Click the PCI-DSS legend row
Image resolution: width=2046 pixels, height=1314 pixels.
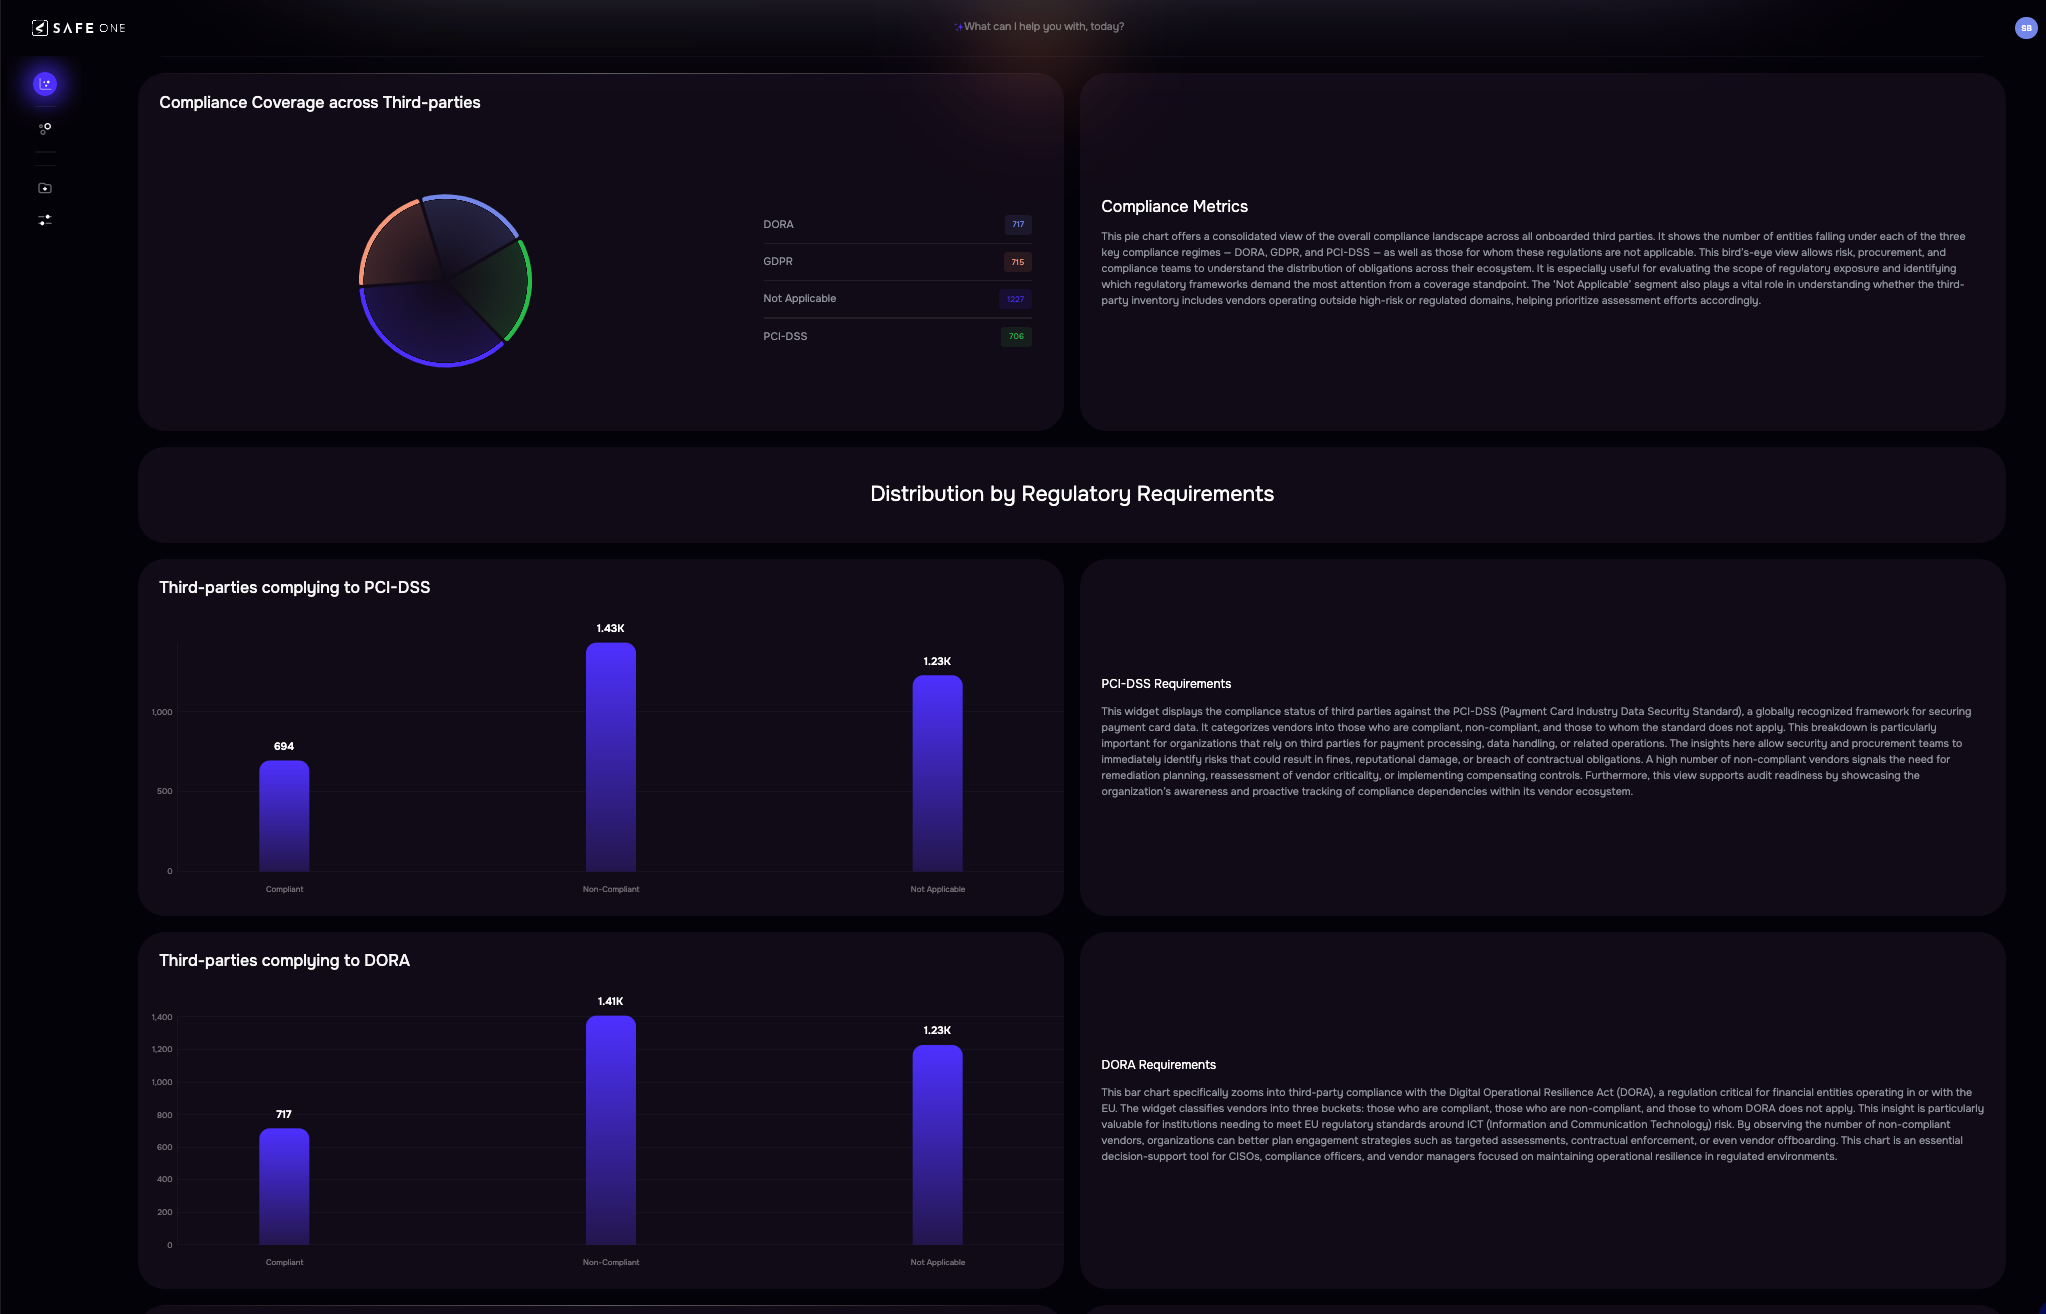point(895,336)
